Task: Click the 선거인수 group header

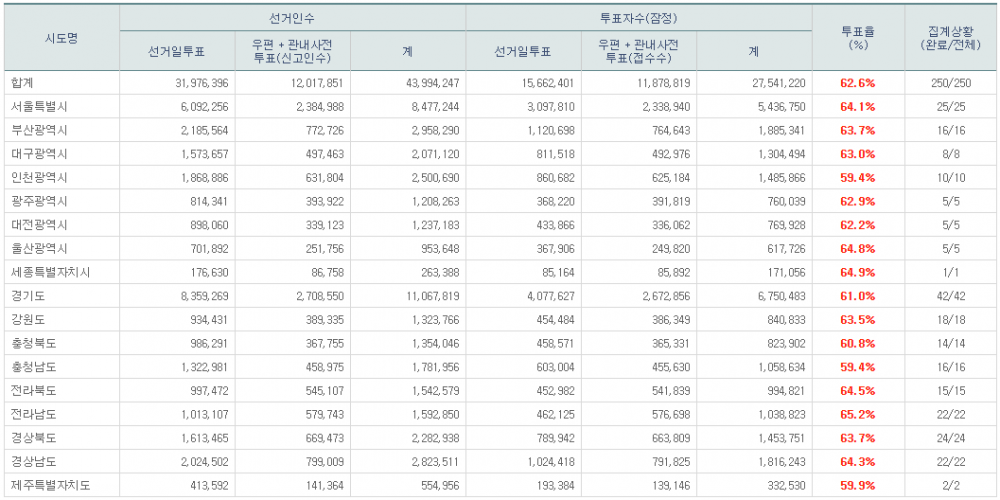Action: [x=293, y=18]
